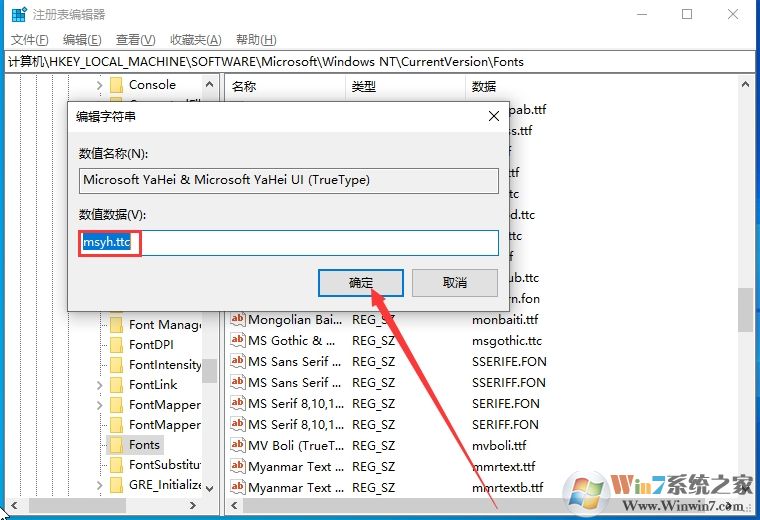Click string icon of MV Boli value

tap(237, 444)
